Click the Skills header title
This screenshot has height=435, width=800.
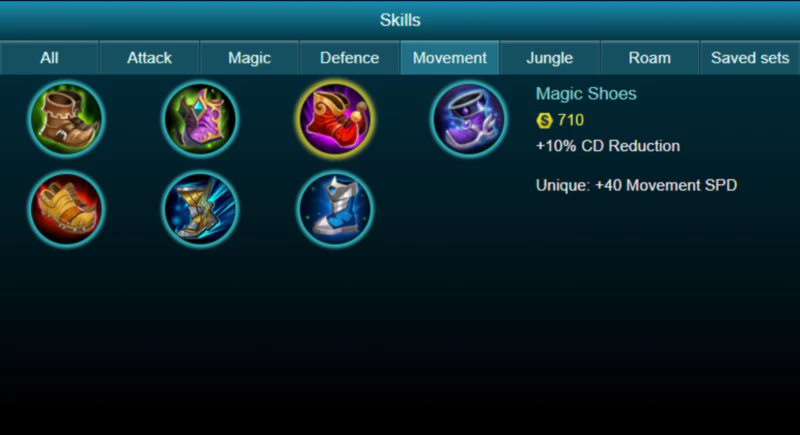pyautogui.click(x=400, y=20)
